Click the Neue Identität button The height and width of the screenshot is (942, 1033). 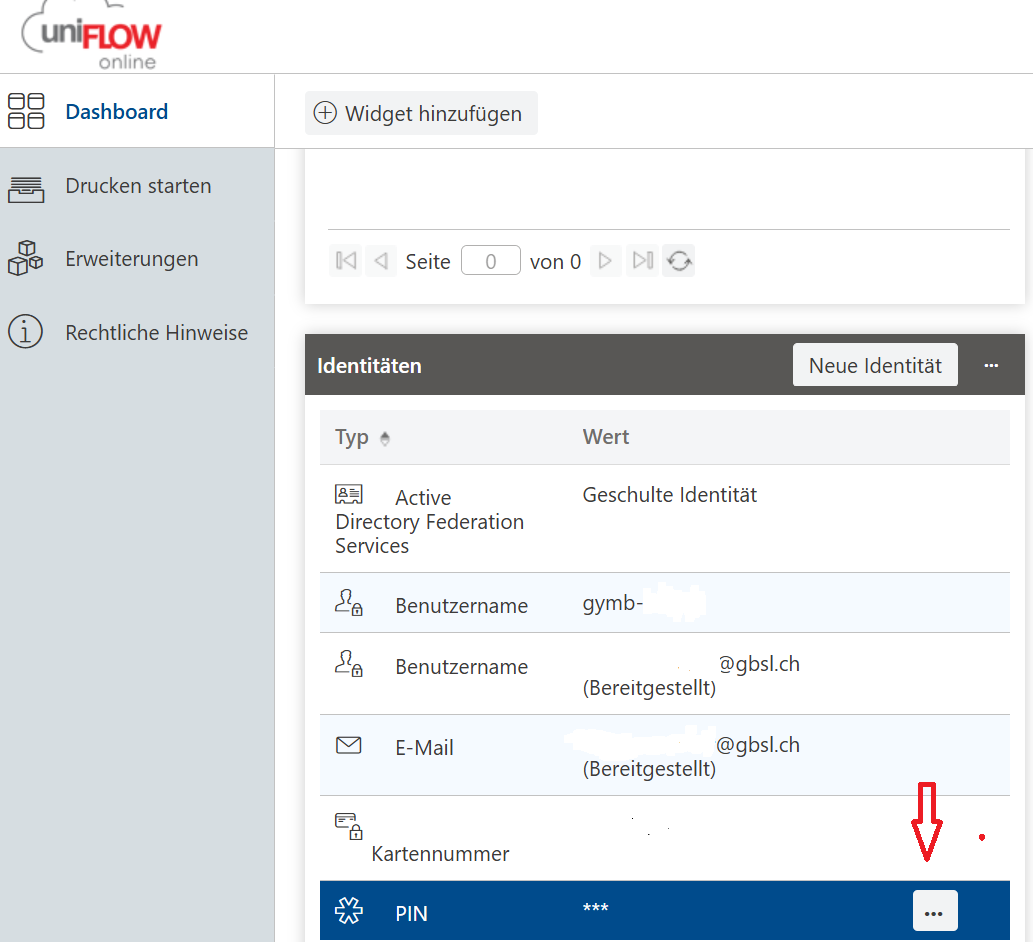pyautogui.click(x=874, y=366)
